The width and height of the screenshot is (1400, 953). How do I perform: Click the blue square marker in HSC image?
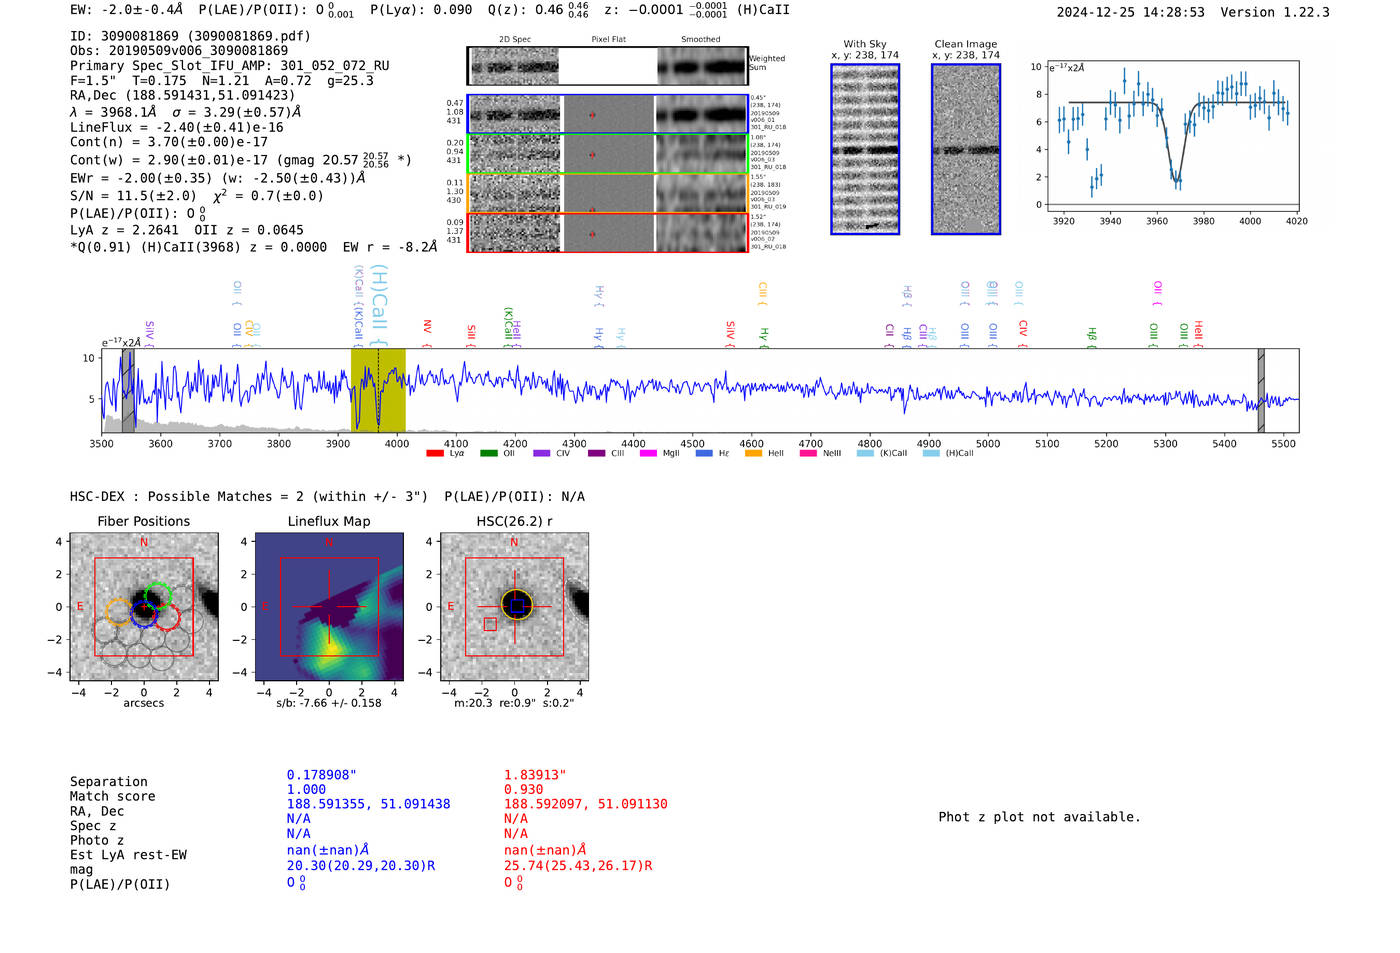516,606
